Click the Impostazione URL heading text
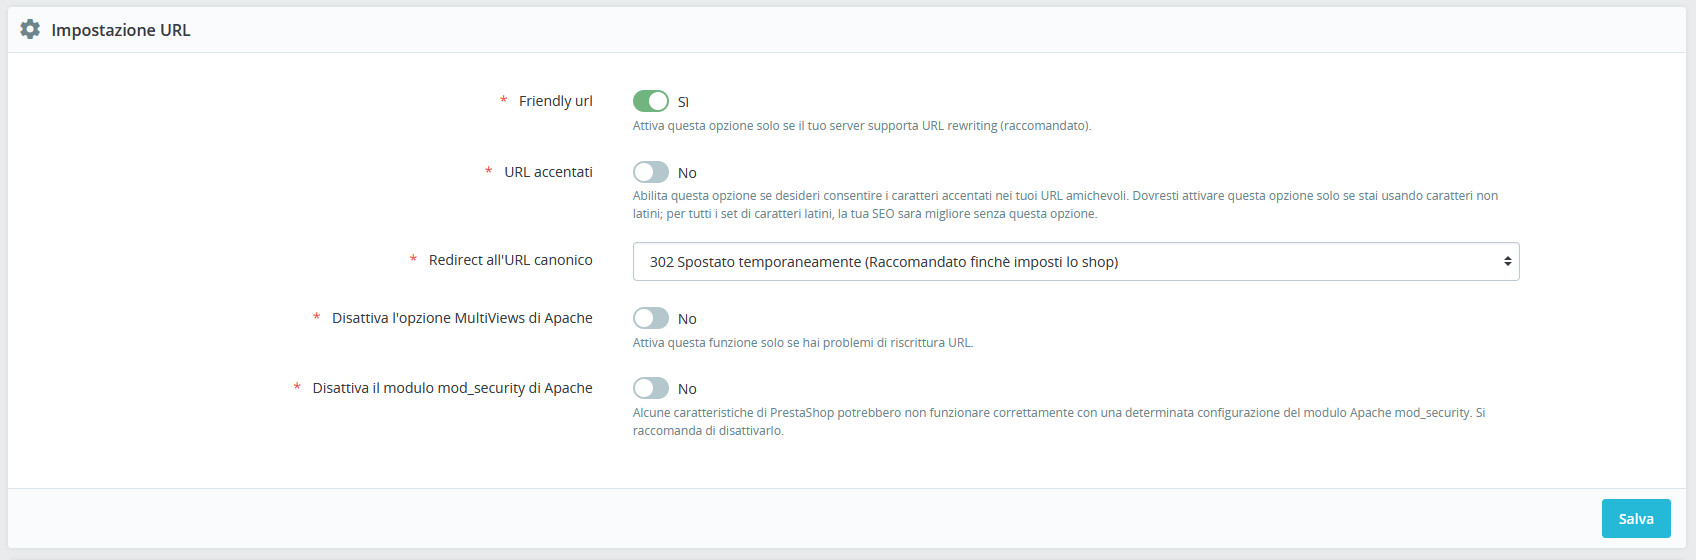The width and height of the screenshot is (1696, 560). click(121, 30)
